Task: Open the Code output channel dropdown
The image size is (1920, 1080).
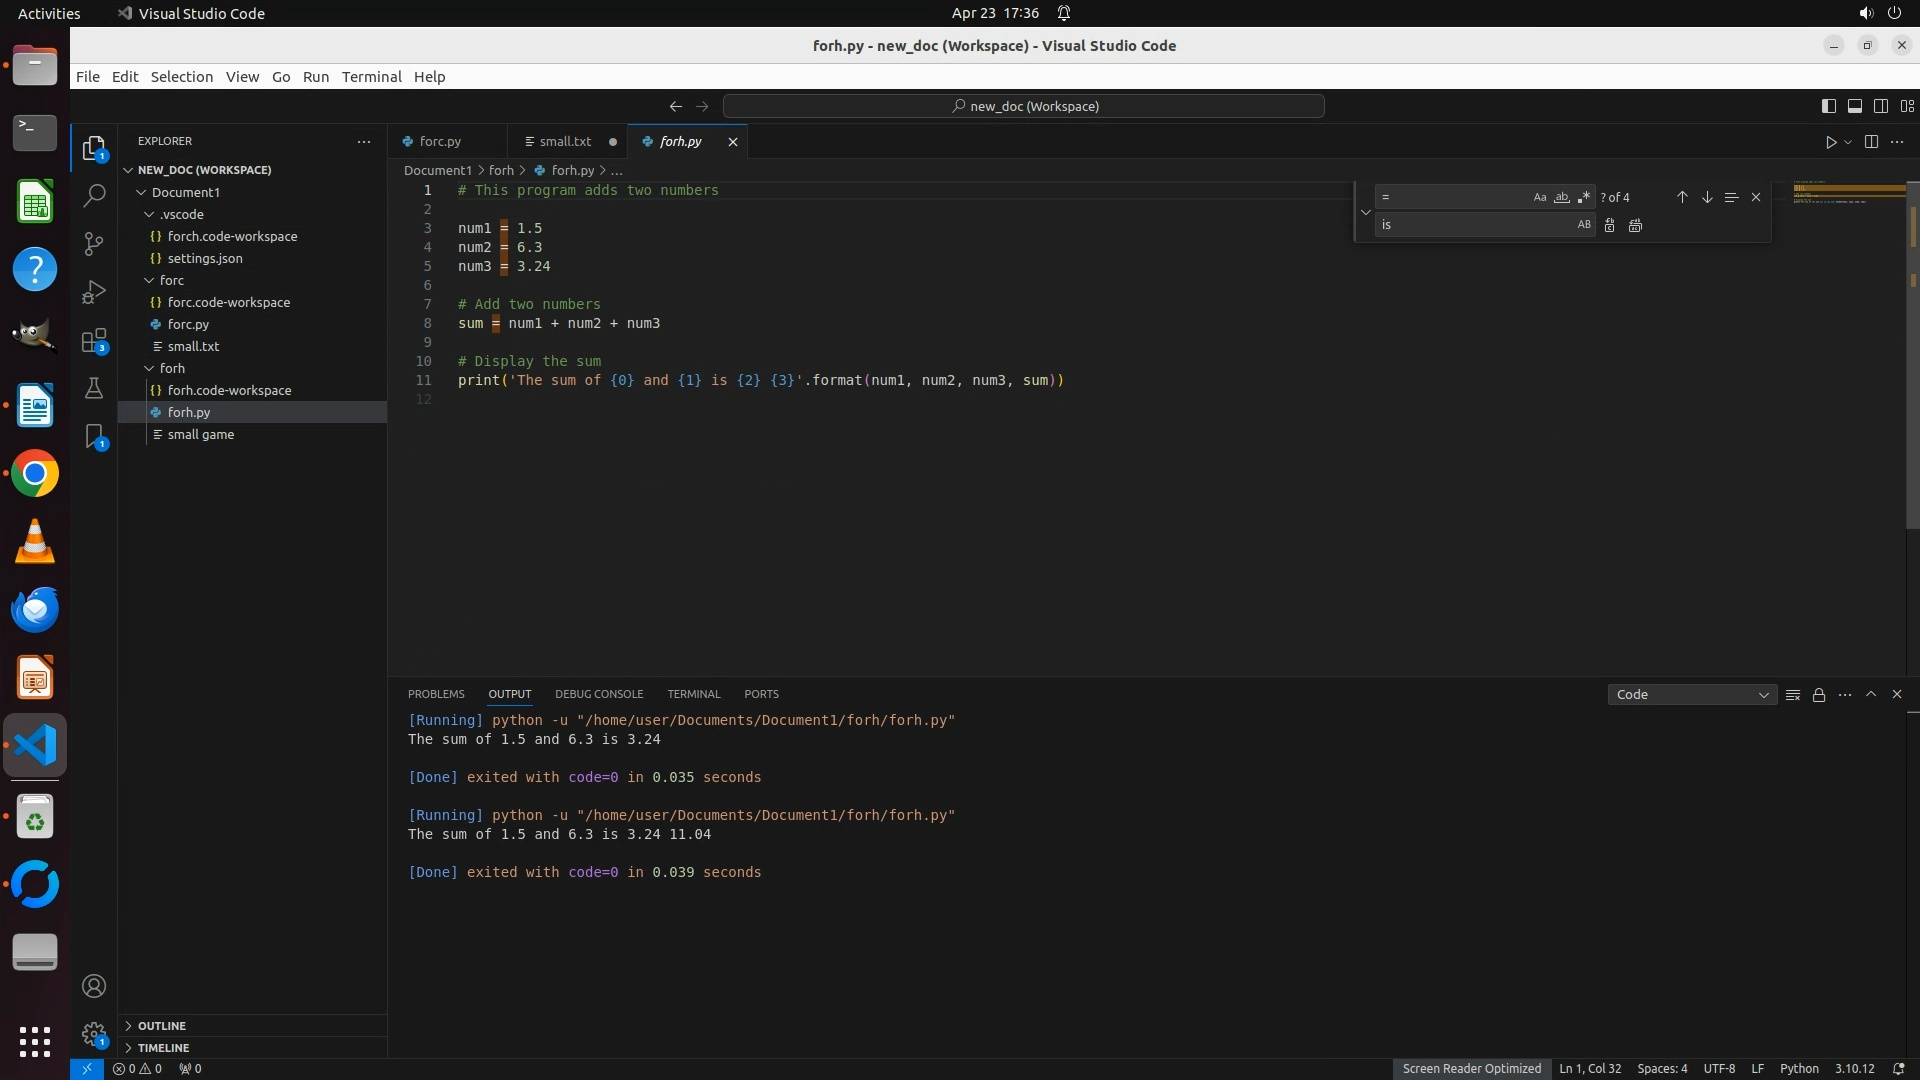Action: tap(1691, 695)
